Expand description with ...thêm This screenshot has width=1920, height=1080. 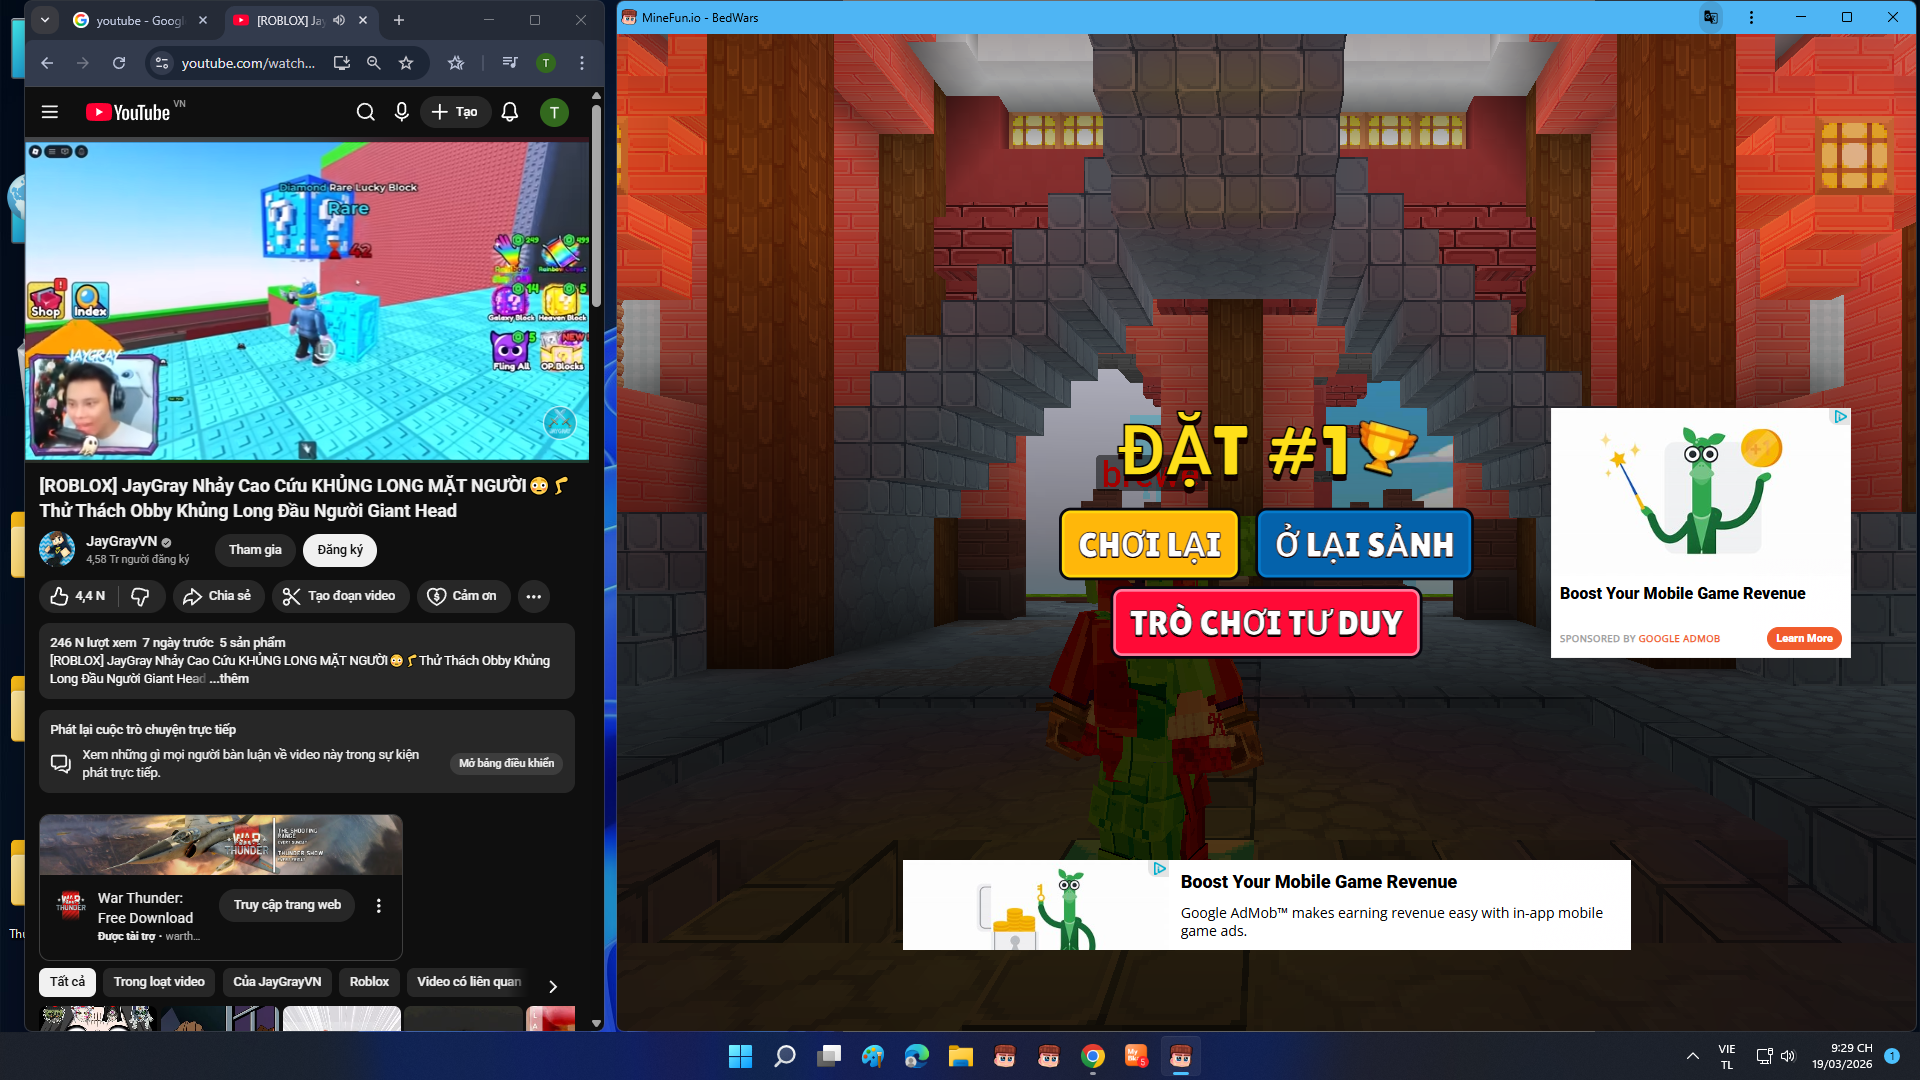point(229,679)
